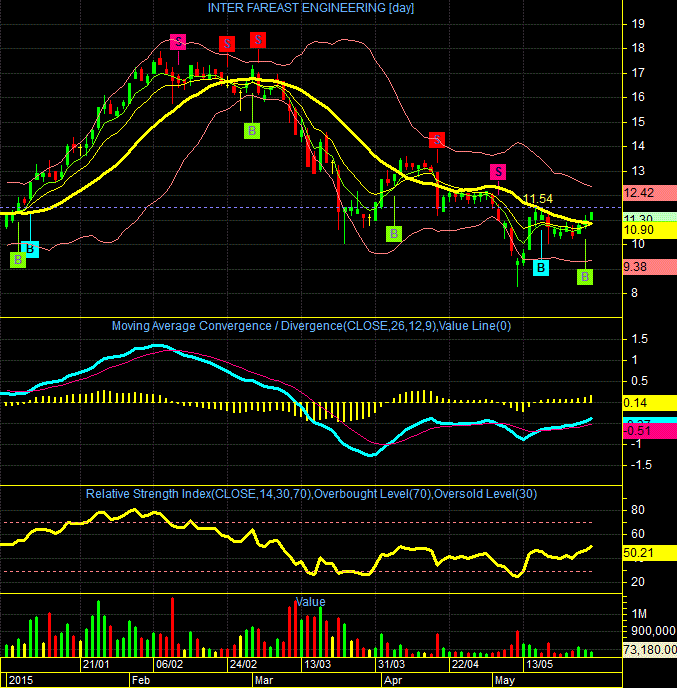Image resolution: width=677 pixels, height=688 pixels.
Task: Click the Relative Strength Index panel title
Action: coord(311,494)
